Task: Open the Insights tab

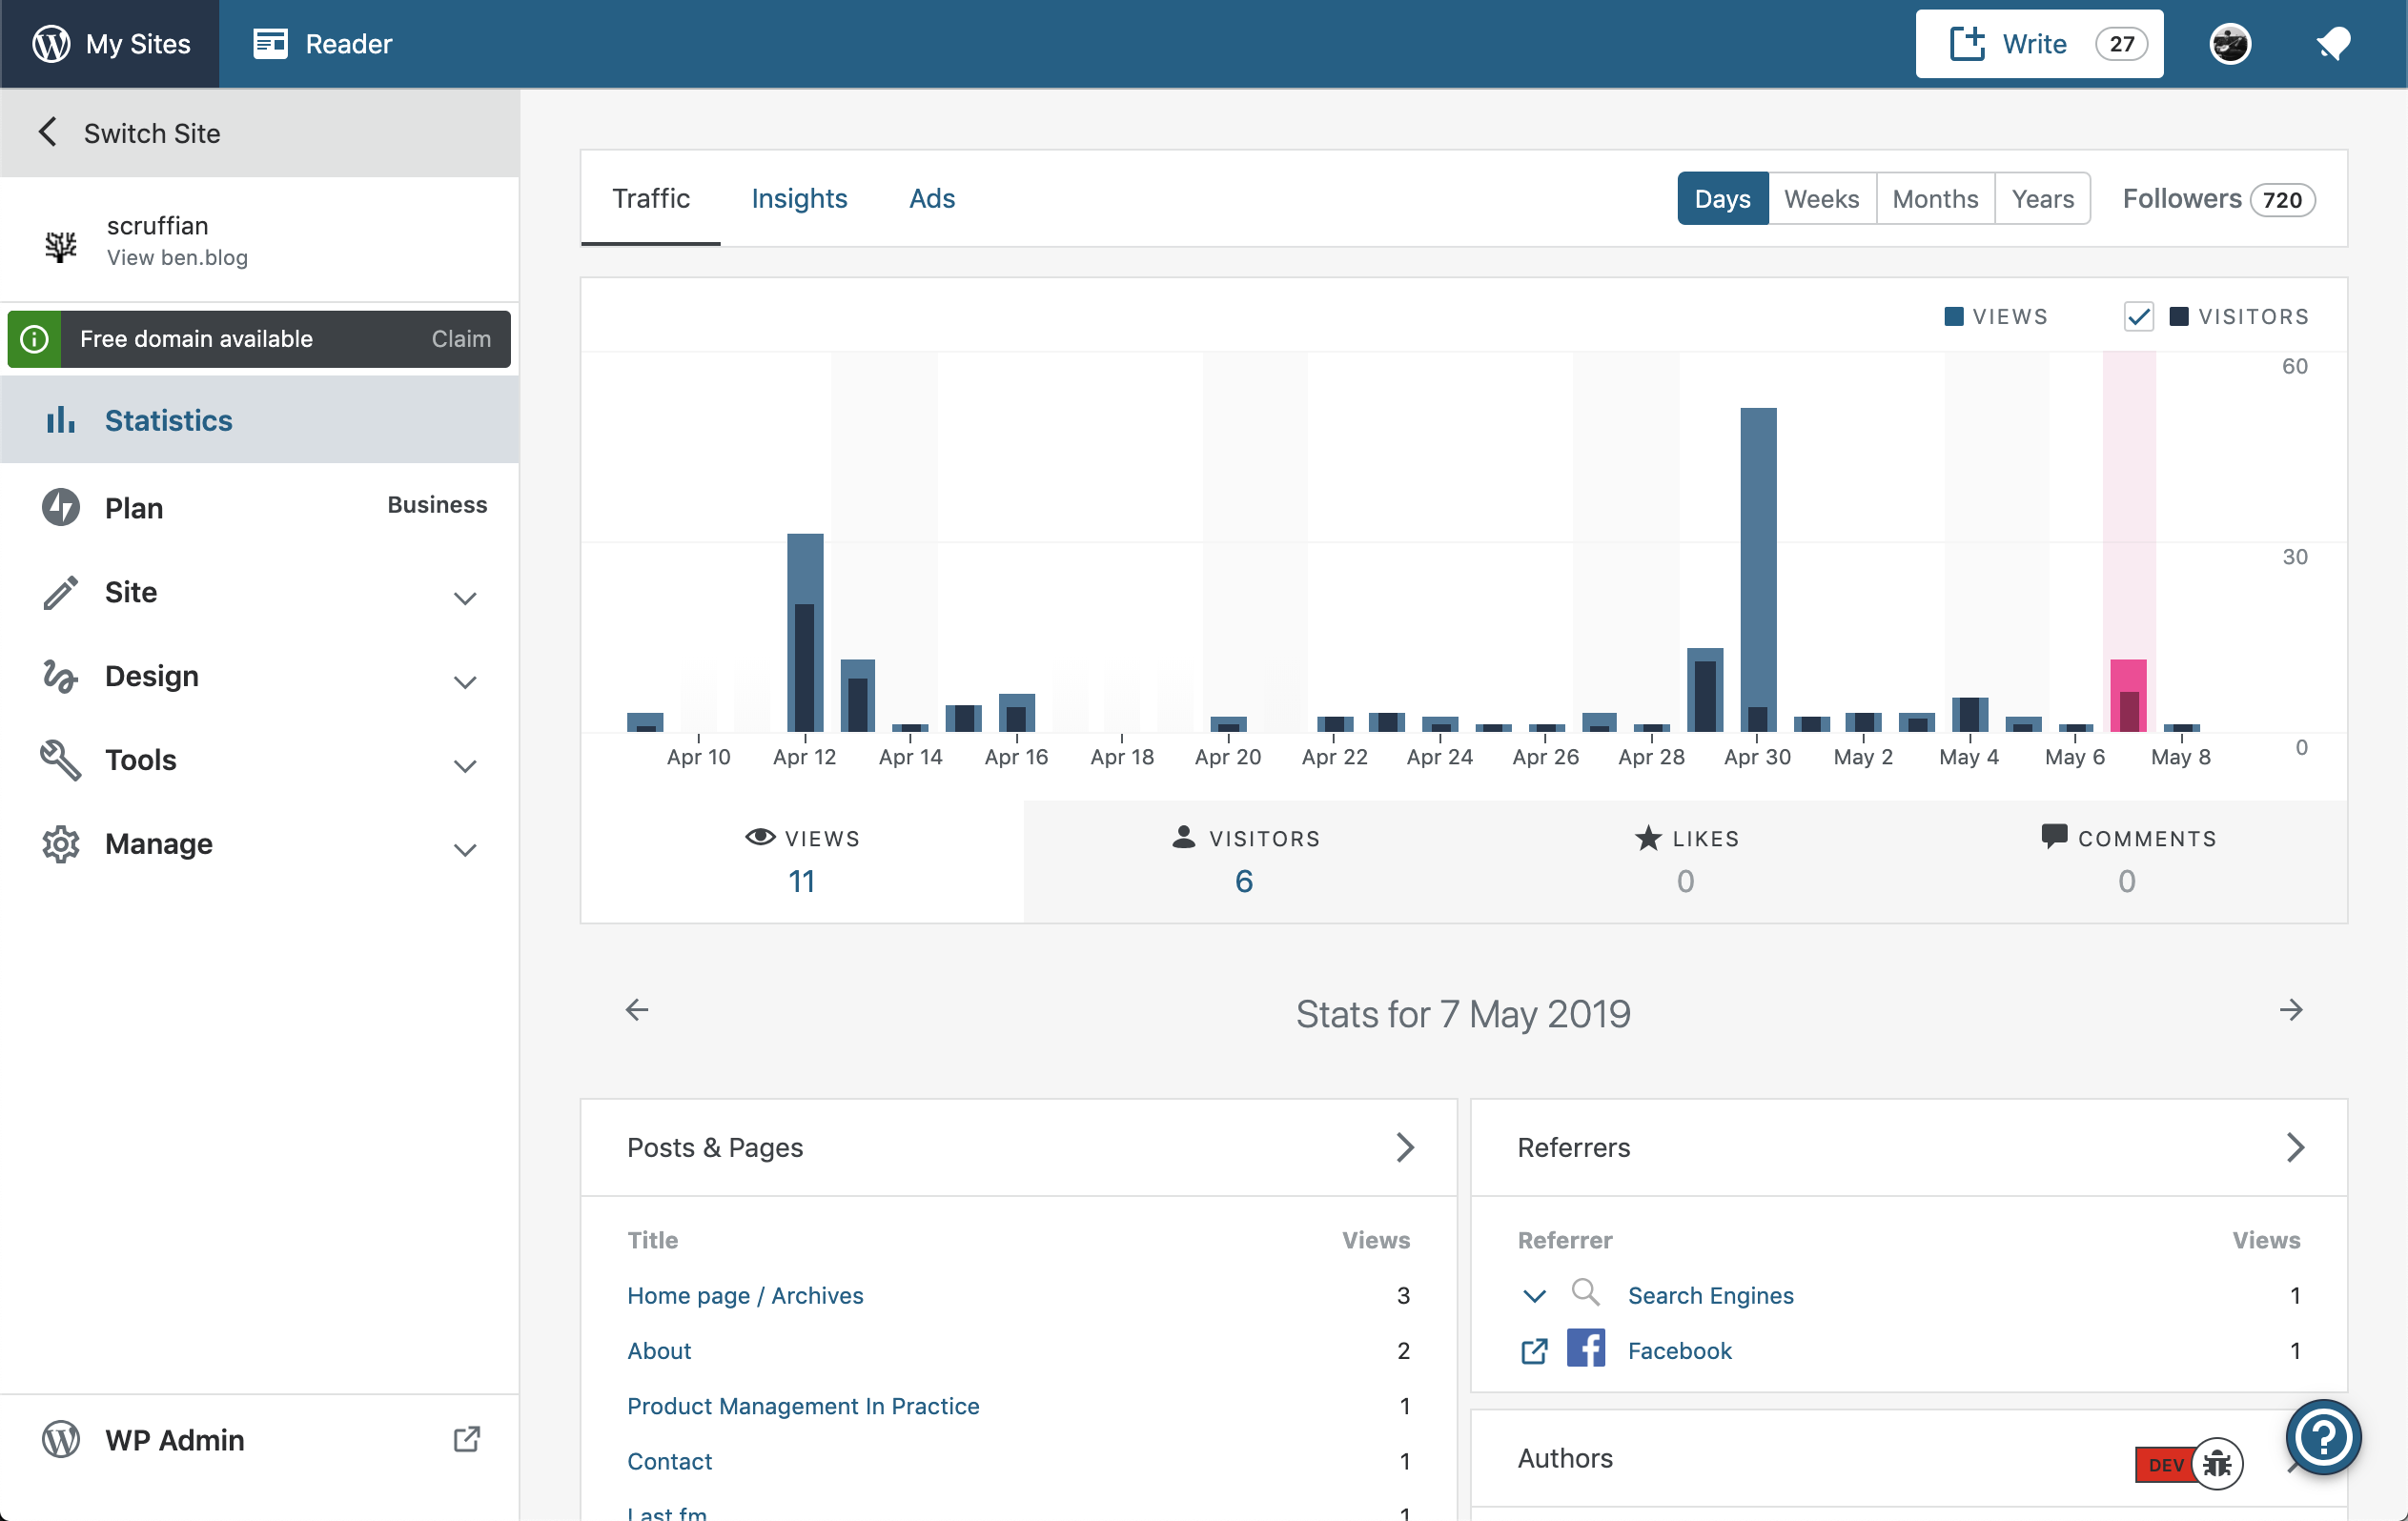Action: pos(799,198)
